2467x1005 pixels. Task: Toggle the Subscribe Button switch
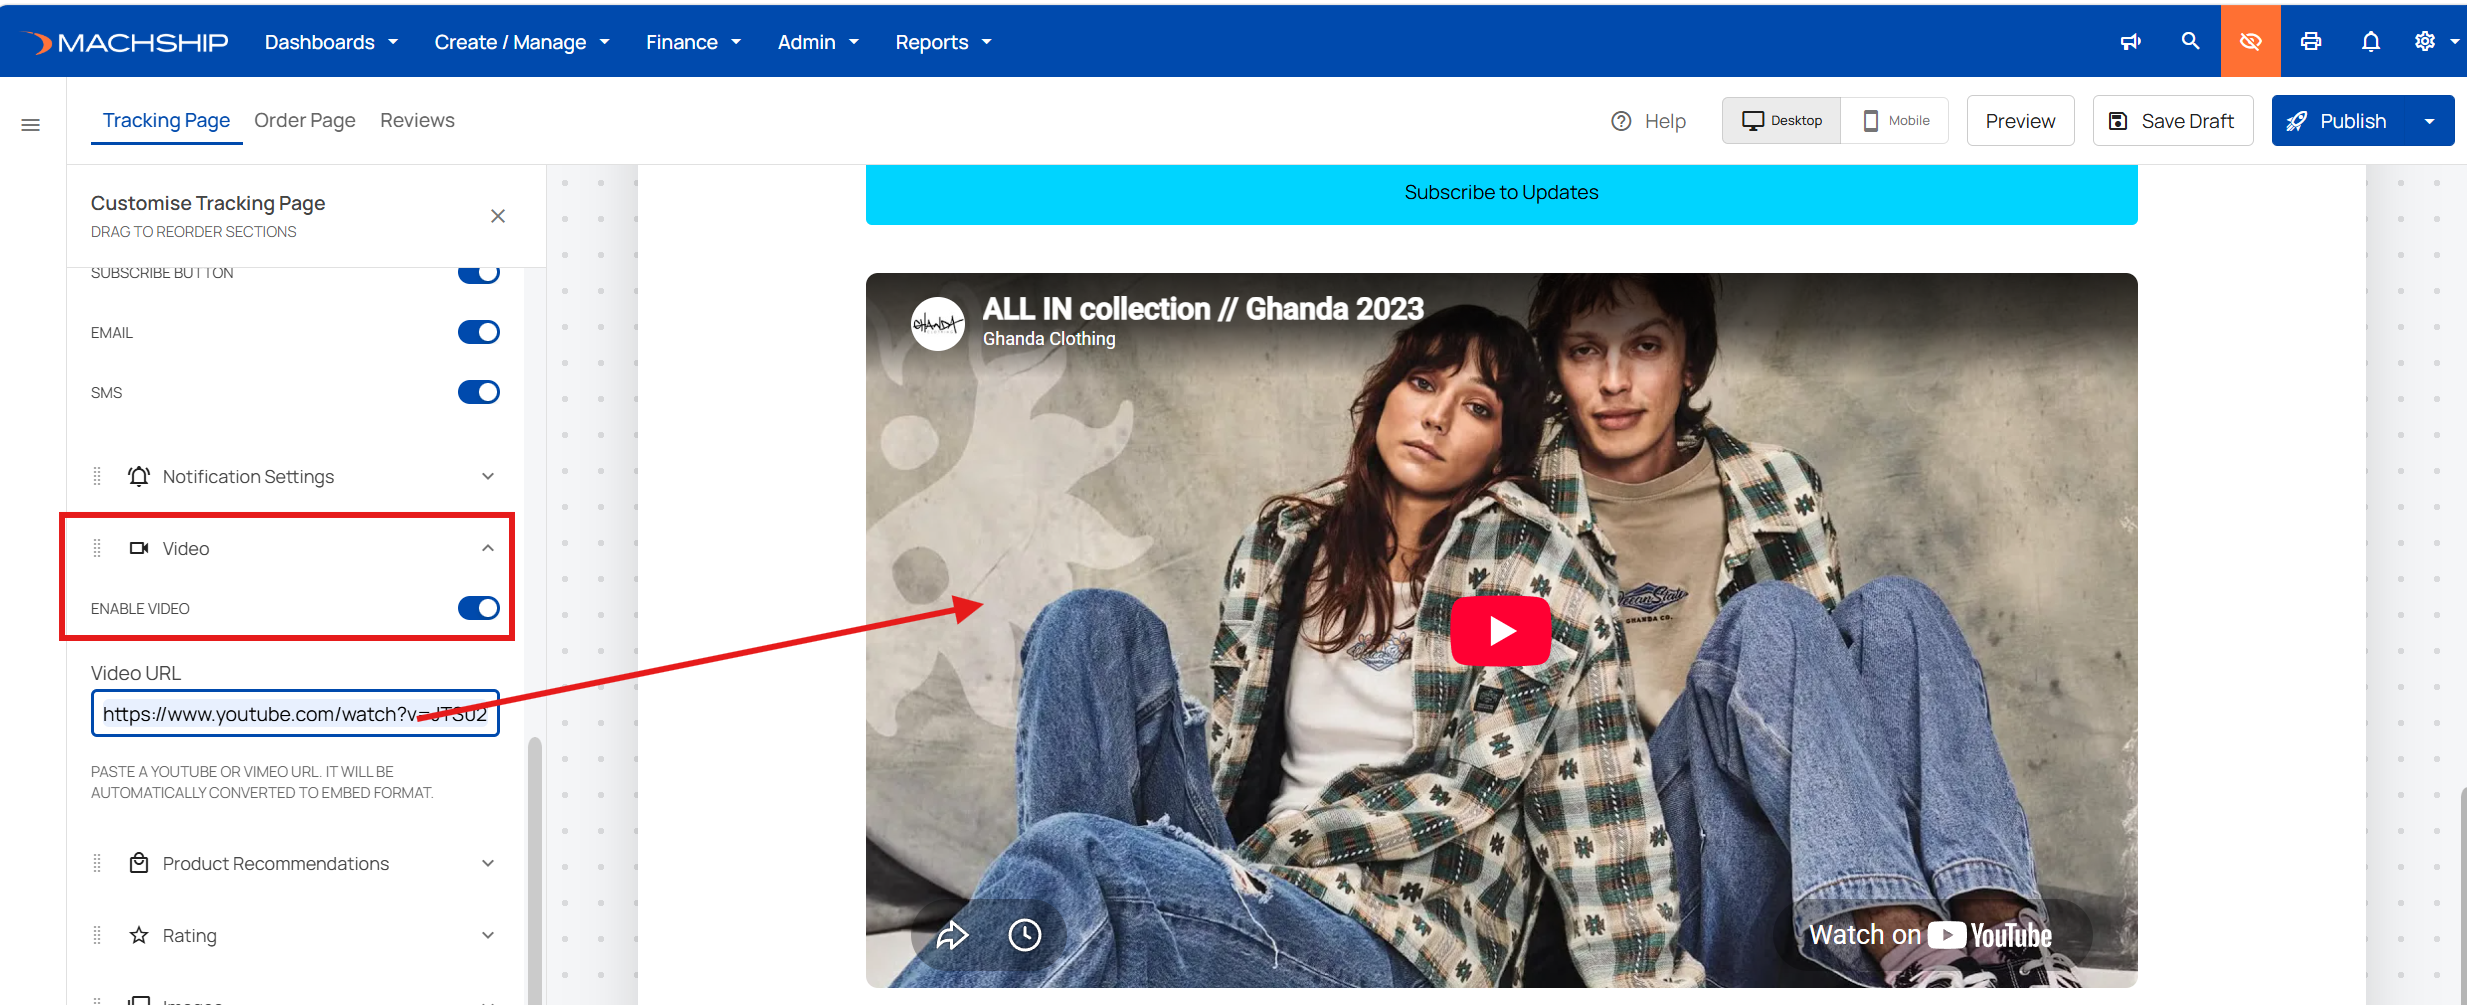[x=479, y=273]
